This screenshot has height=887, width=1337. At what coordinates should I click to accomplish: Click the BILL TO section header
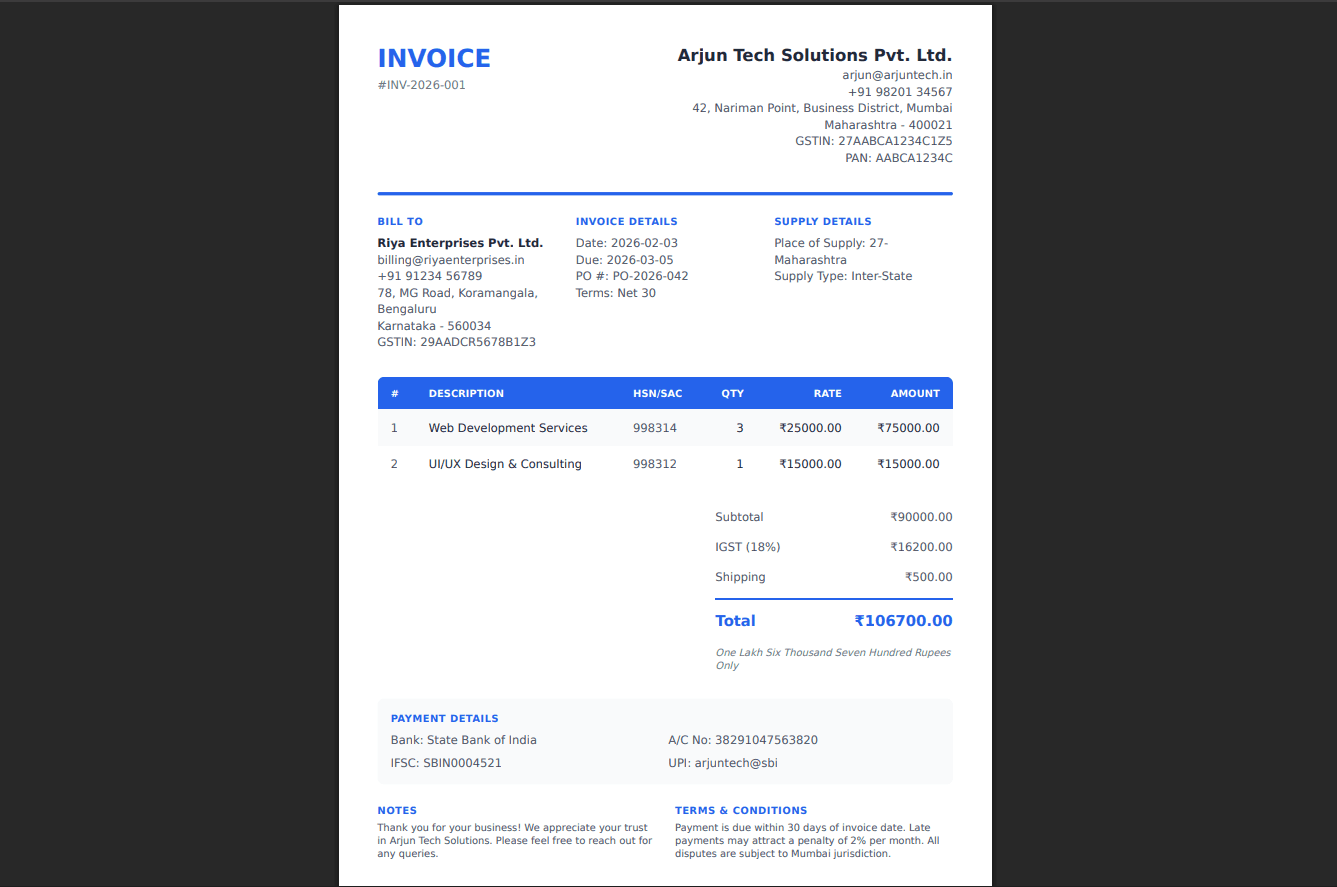point(400,221)
